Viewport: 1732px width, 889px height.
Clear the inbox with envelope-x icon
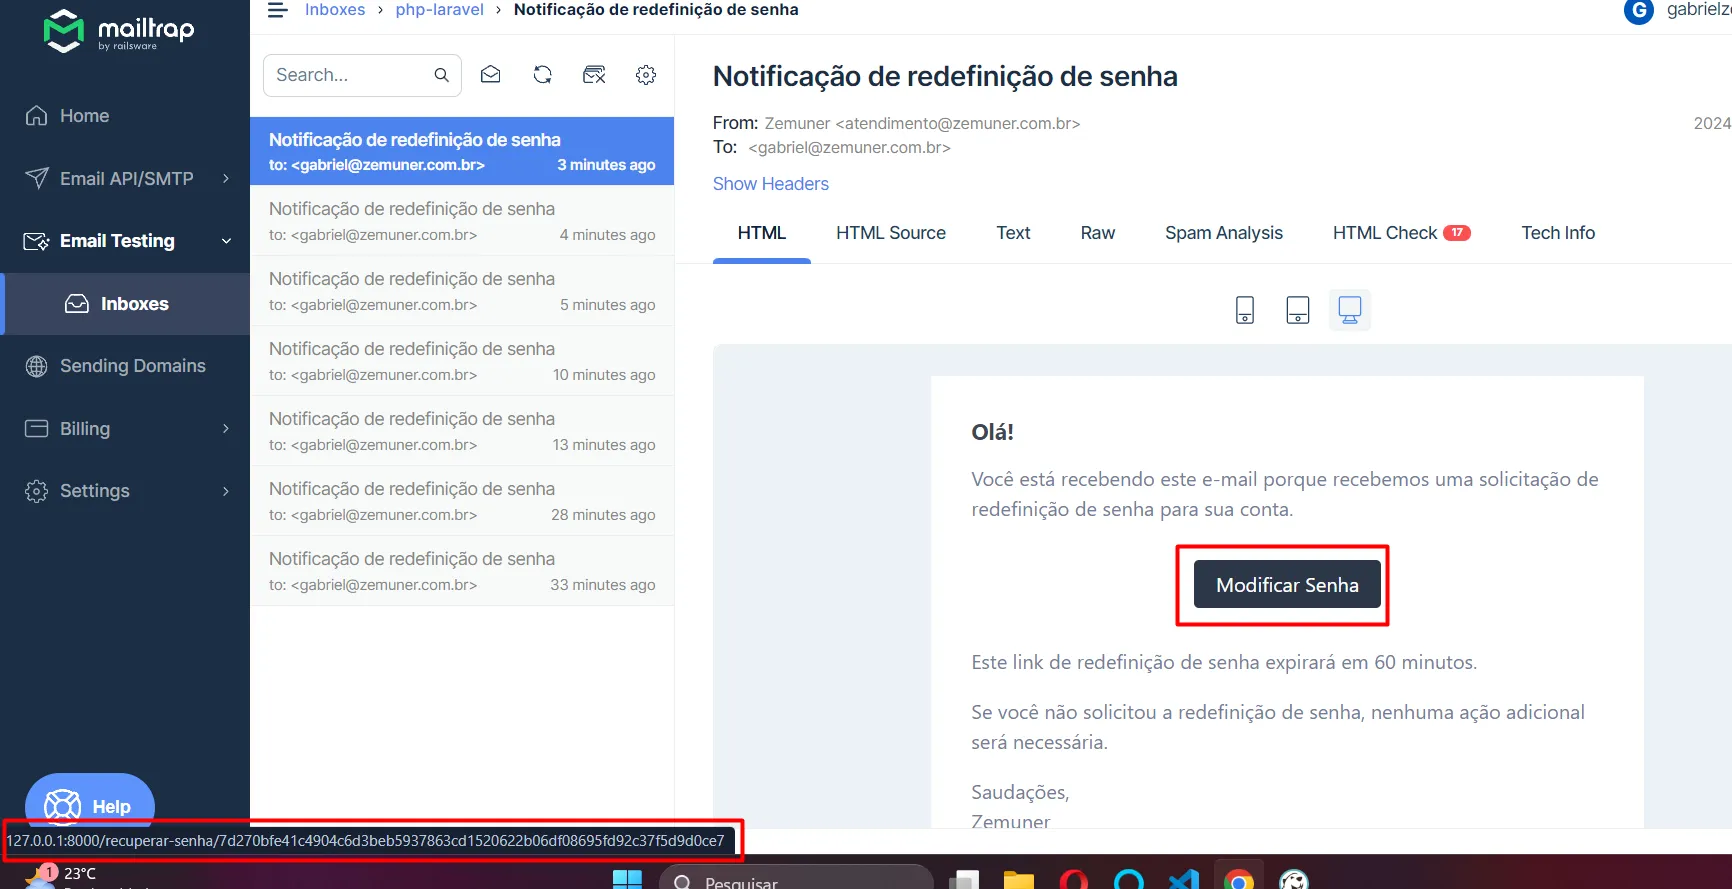click(x=594, y=75)
